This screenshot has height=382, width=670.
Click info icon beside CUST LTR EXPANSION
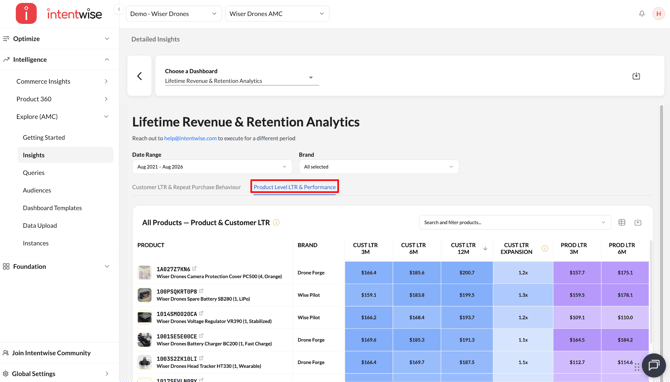pos(545,248)
